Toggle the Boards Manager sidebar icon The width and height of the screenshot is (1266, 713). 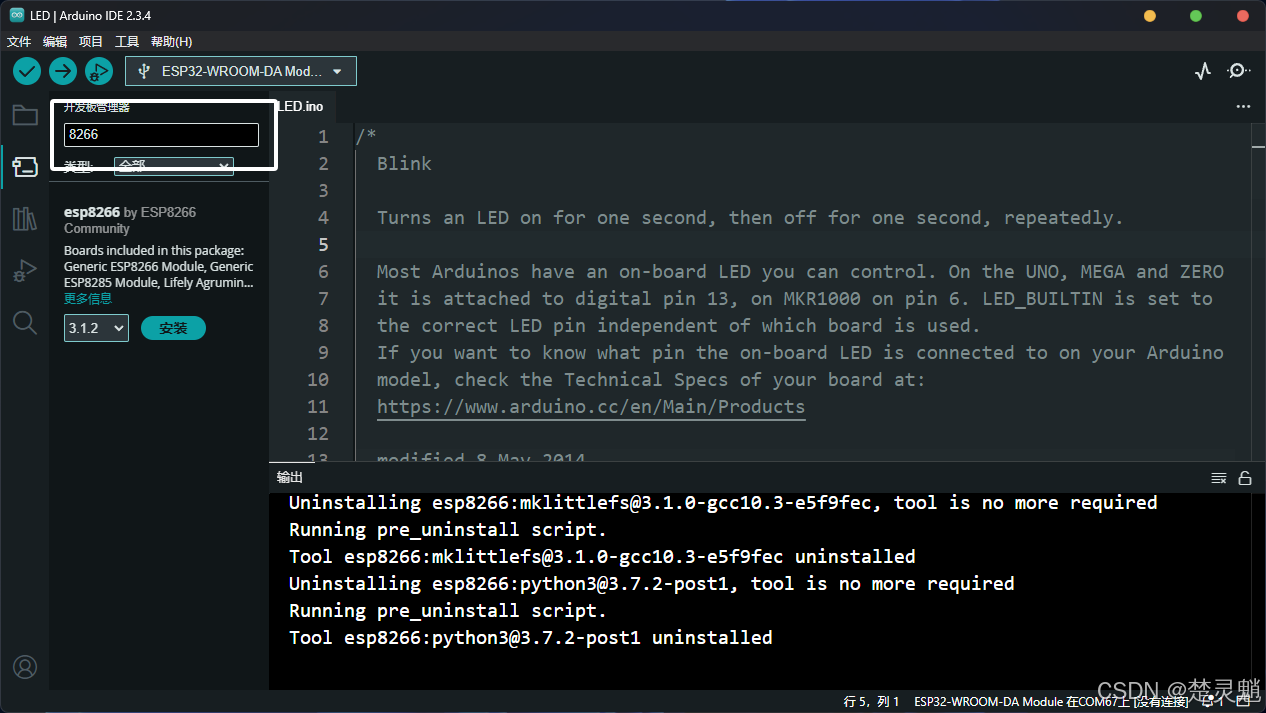pos(25,166)
